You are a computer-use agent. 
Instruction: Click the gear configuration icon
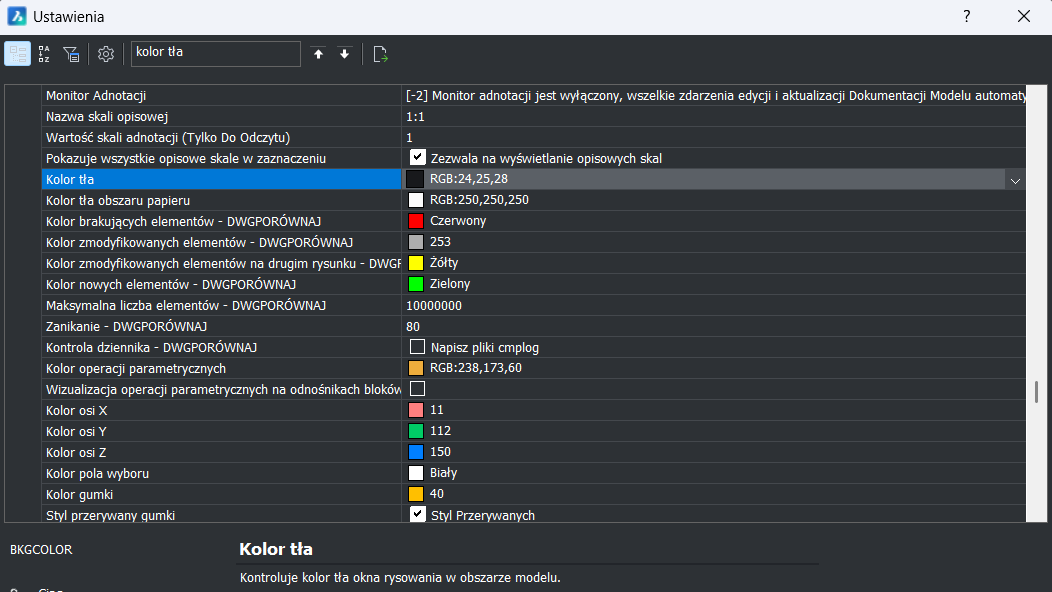[106, 54]
